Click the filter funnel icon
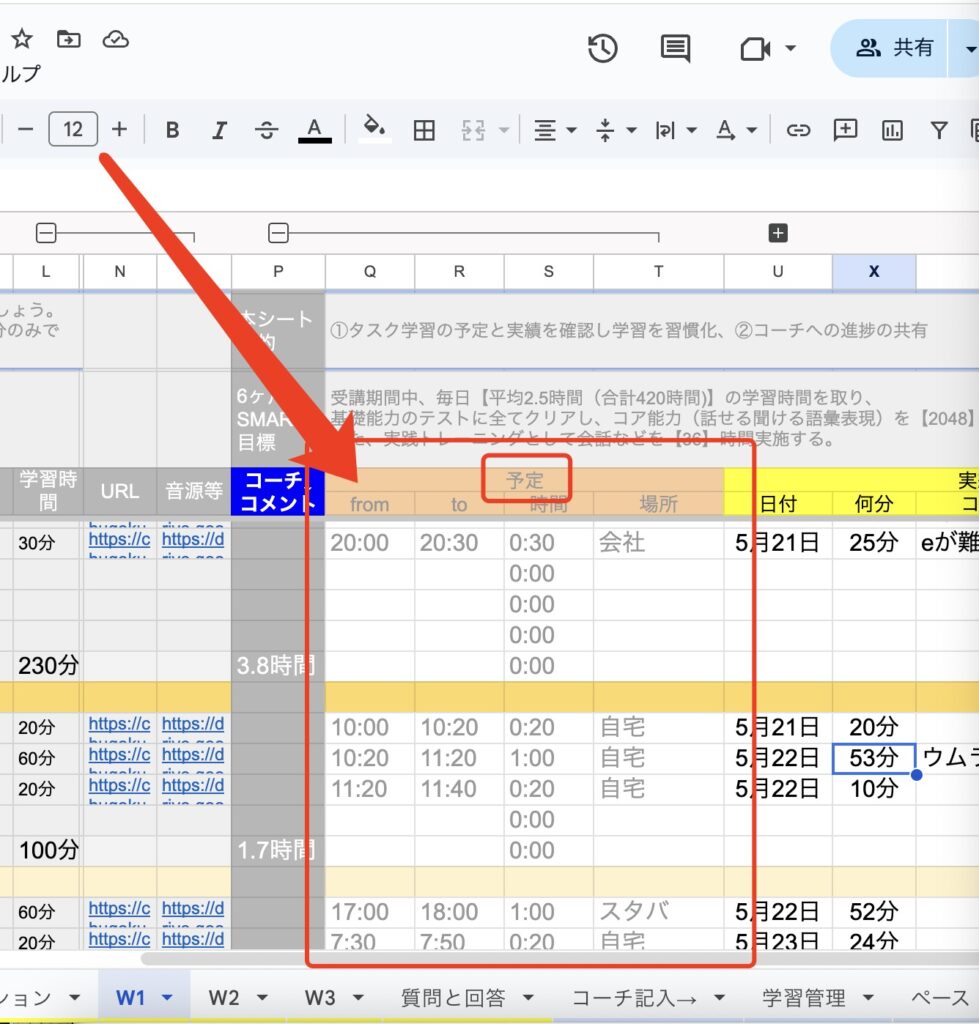This screenshot has height=1024, width=979. 938,130
